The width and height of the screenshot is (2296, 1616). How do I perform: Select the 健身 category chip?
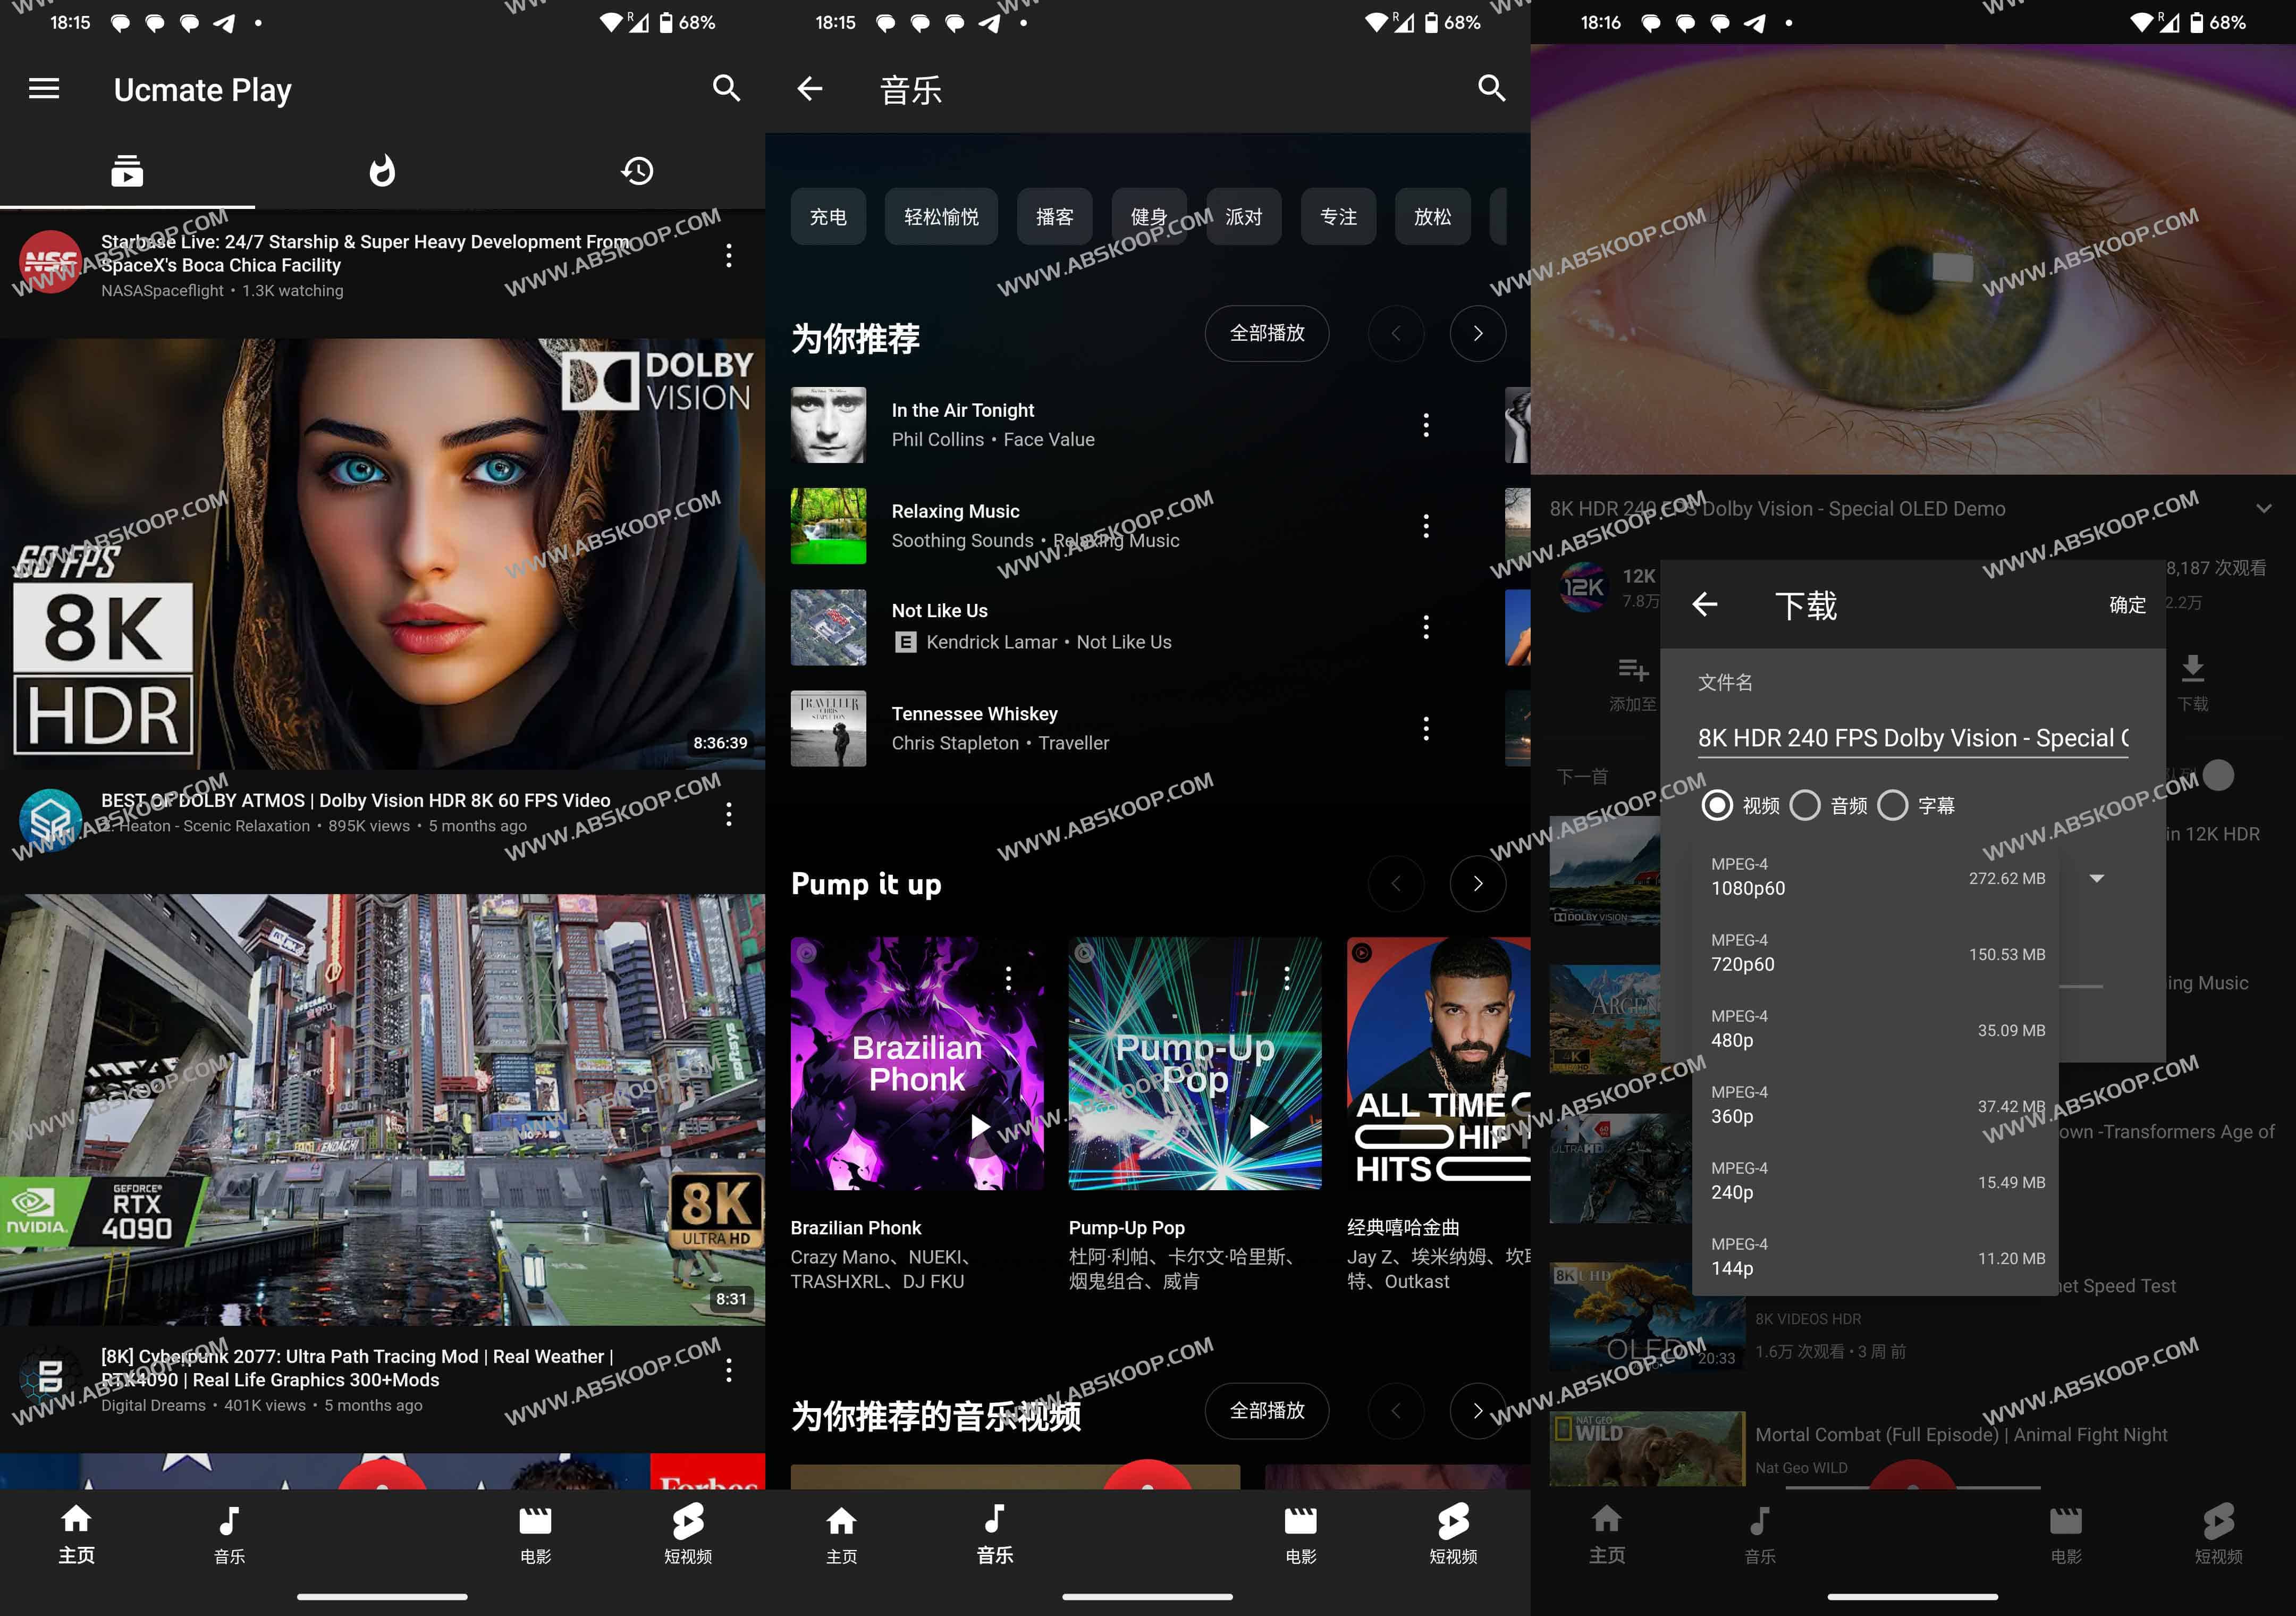(1149, 217)
